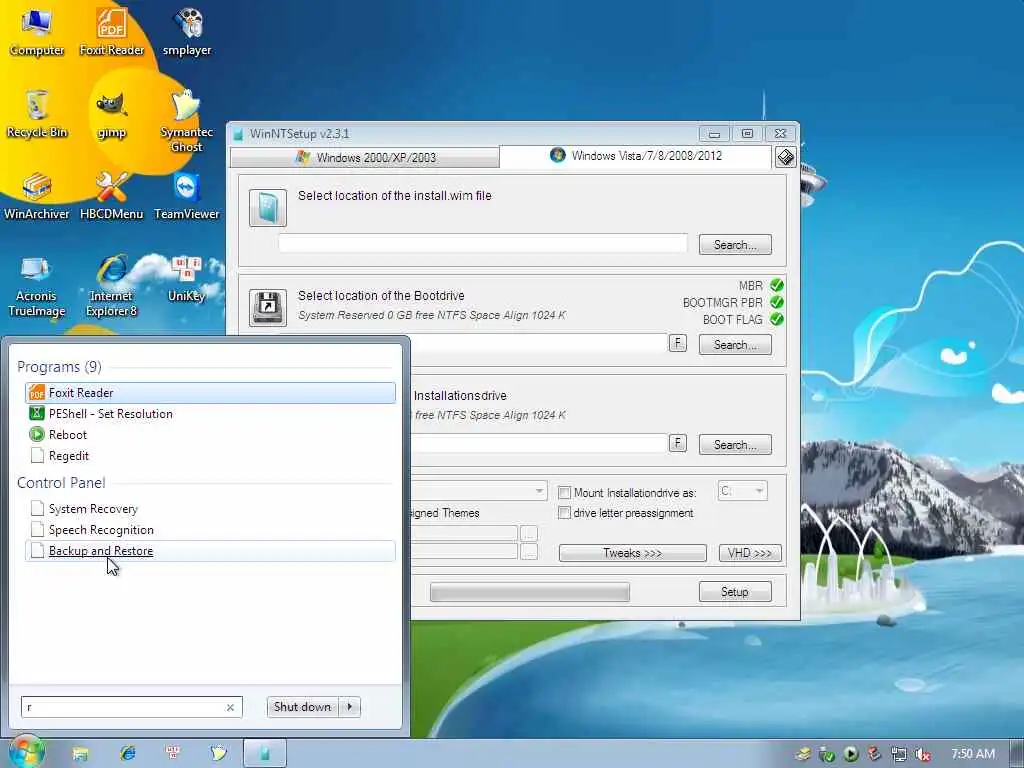The width and height of the screenshot is (1024, 768).
Task: Open Foxit Reader desktop shortcut
Action: click(x=112, y=33)
